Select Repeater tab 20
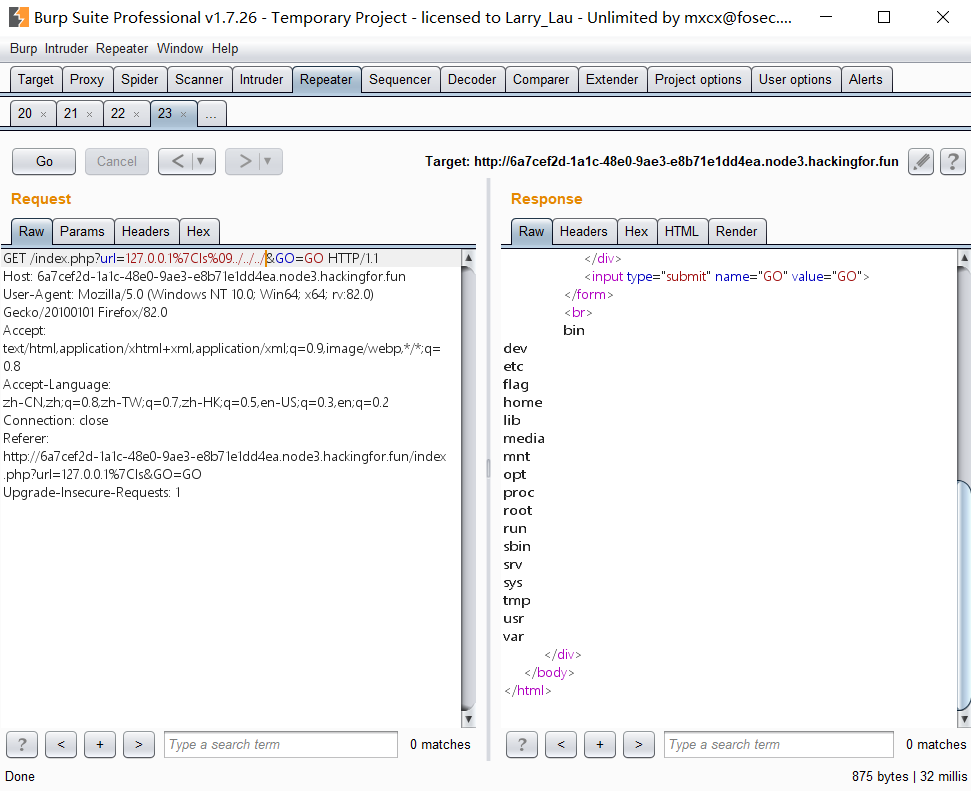 [25, 114]
